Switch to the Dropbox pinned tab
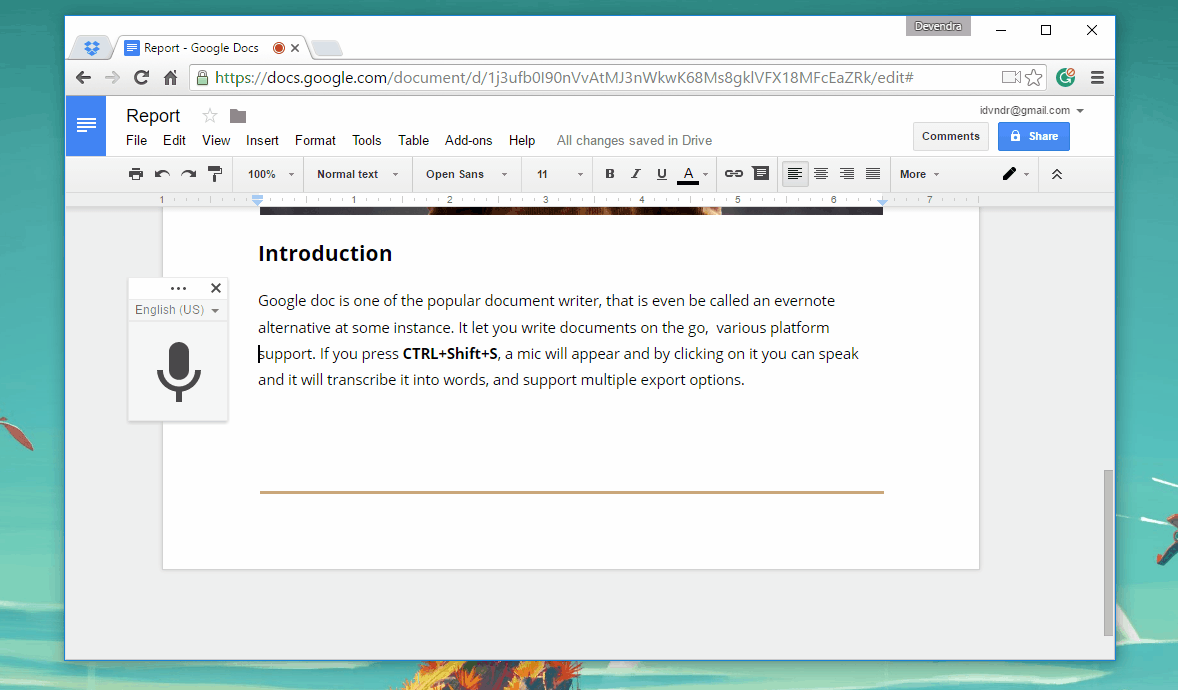This screenshot has width=1178, height=690. [x=92, y=48]
